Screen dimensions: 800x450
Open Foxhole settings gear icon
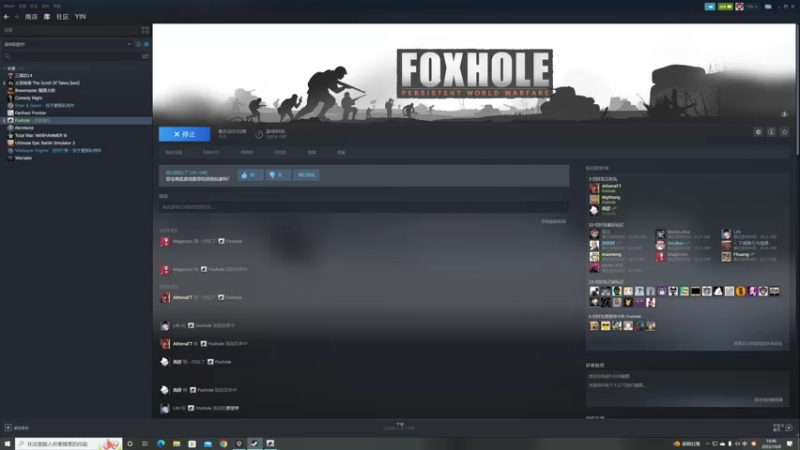coord(758,132)
